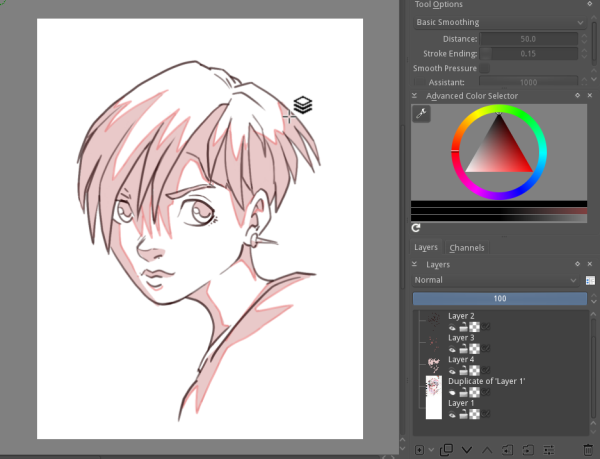Click the layer opacity slider at 100
Image resolution: width=600 pixels, height=459 pixels.
(x=499, y=299)
